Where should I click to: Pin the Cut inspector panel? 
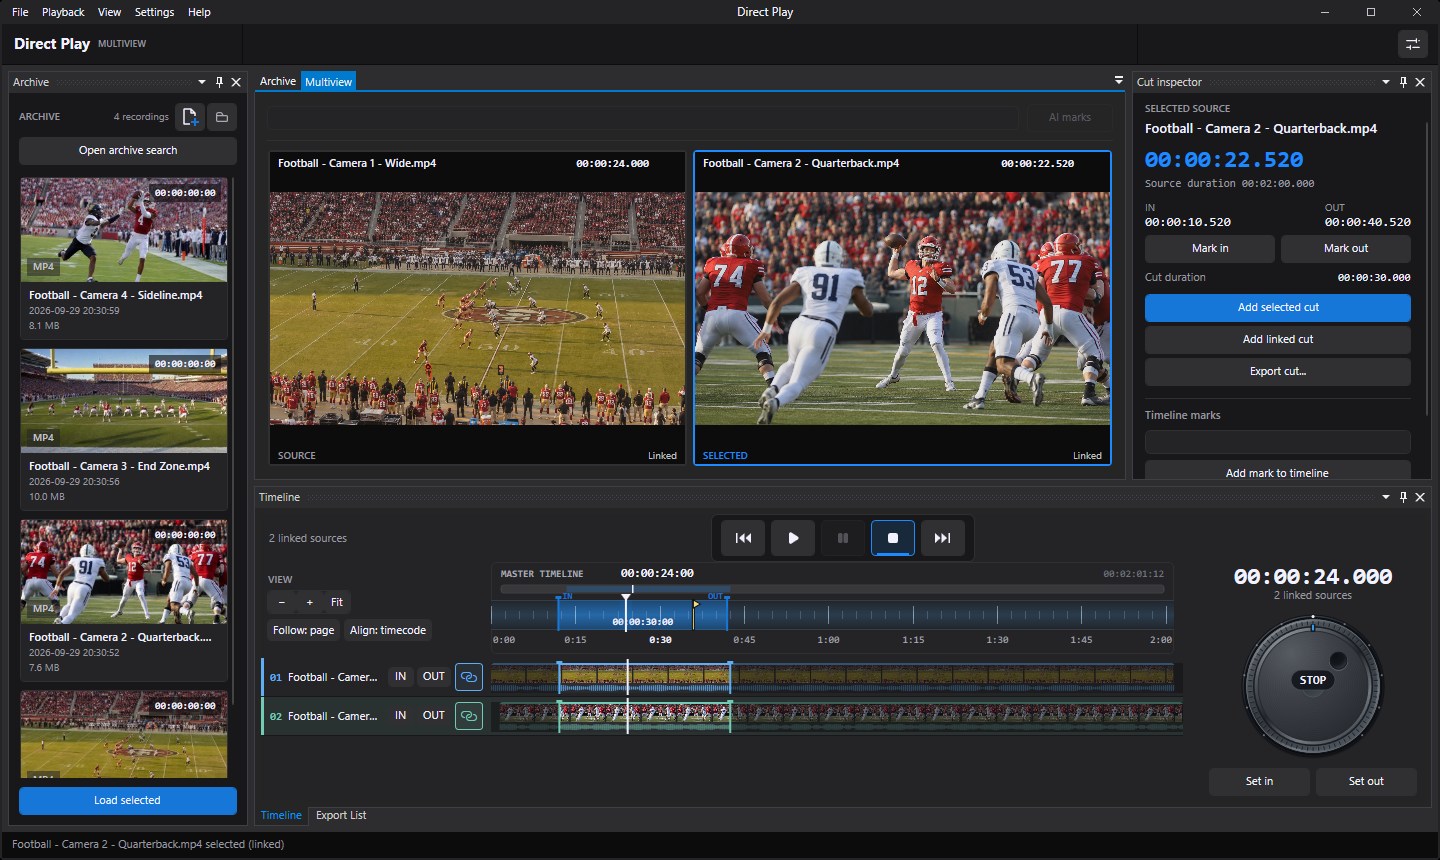1403,82
